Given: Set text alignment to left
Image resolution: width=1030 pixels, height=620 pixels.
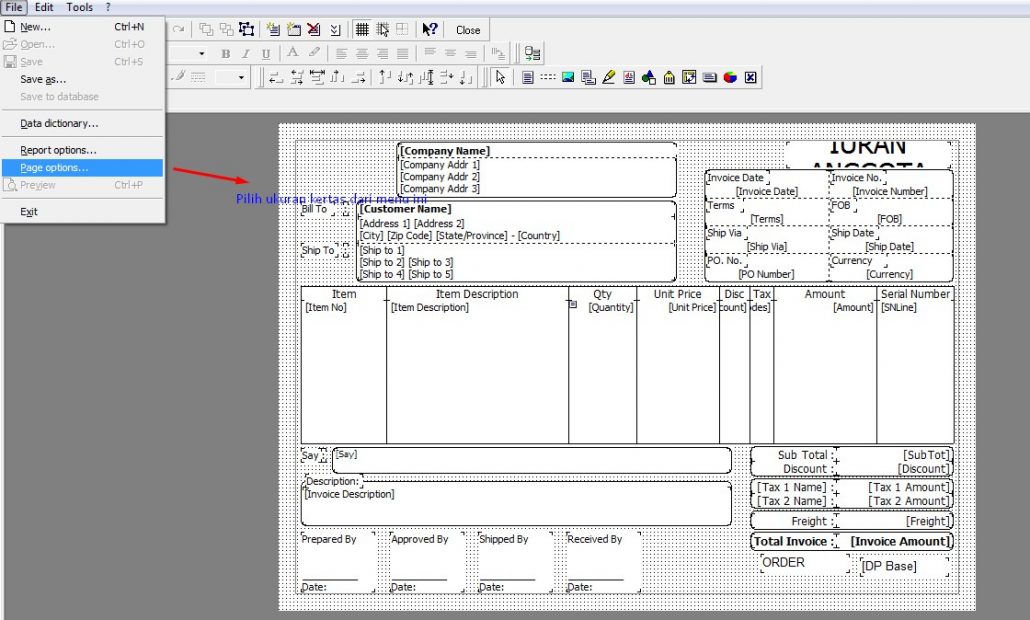Looking at the screenshot, I should point(341,53).
